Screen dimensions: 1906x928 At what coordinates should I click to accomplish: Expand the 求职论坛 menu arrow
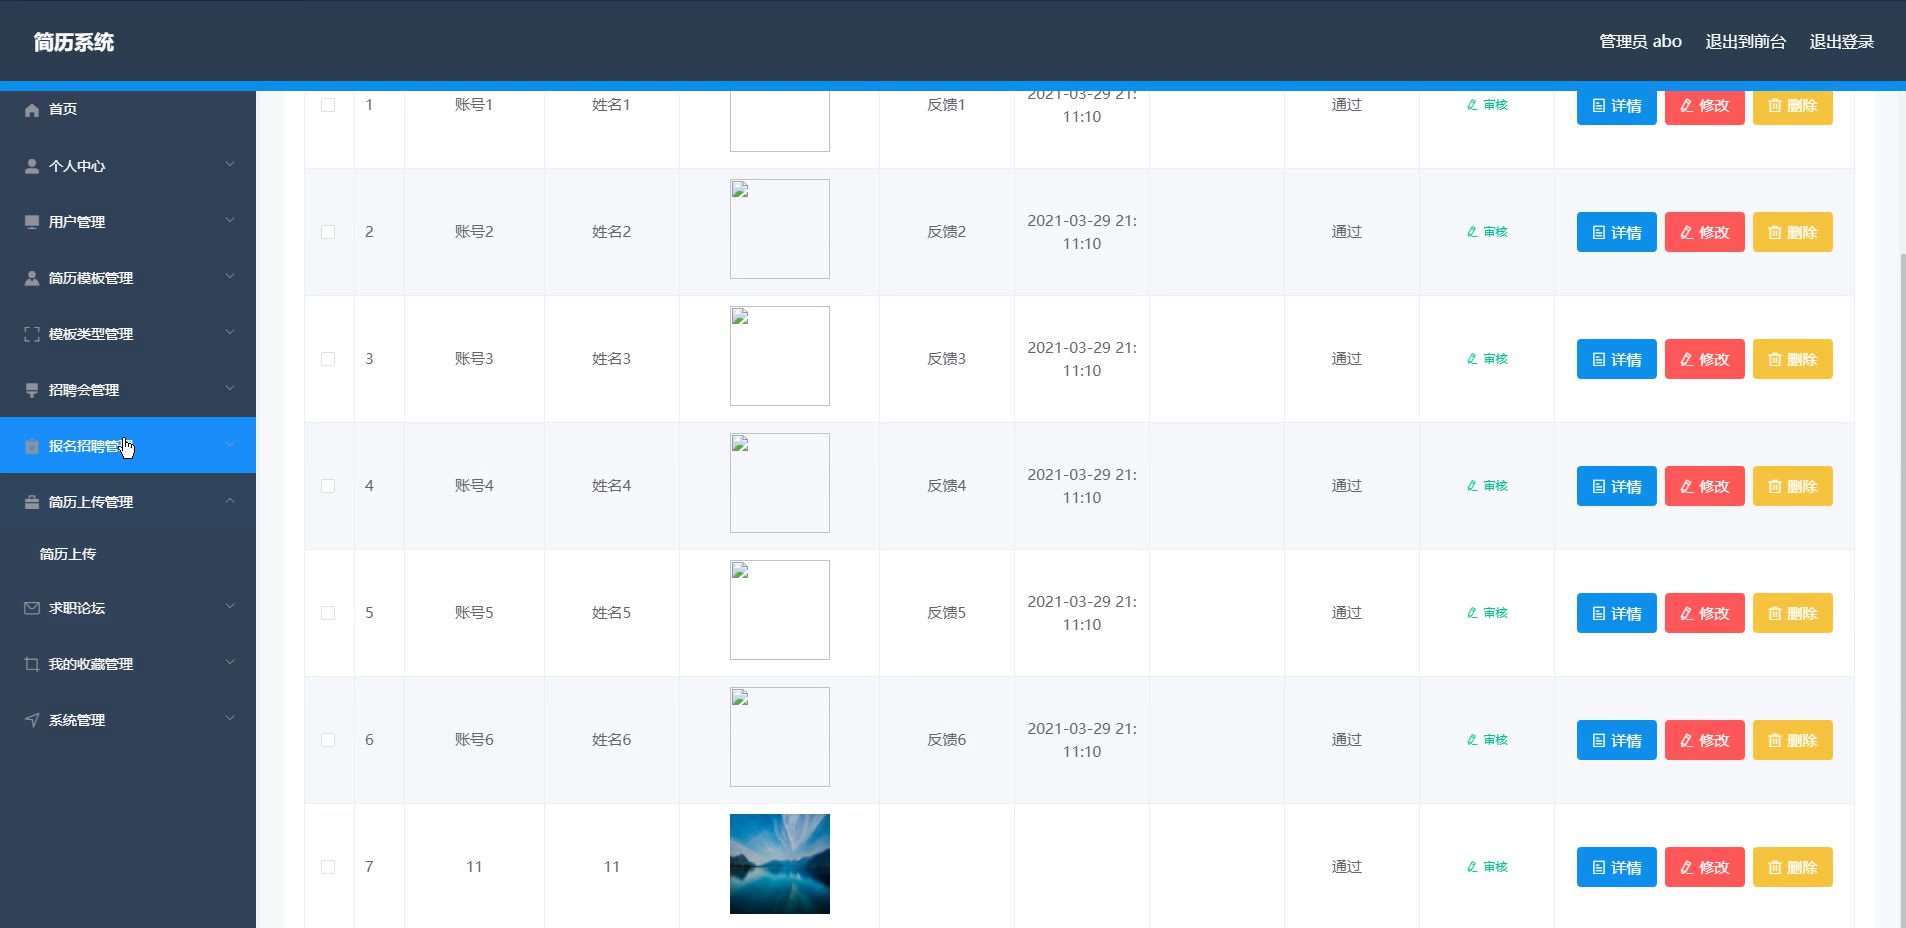230,606
